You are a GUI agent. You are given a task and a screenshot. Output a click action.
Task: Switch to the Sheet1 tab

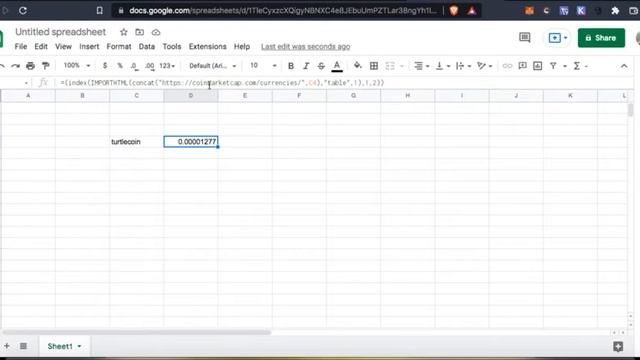60,346
